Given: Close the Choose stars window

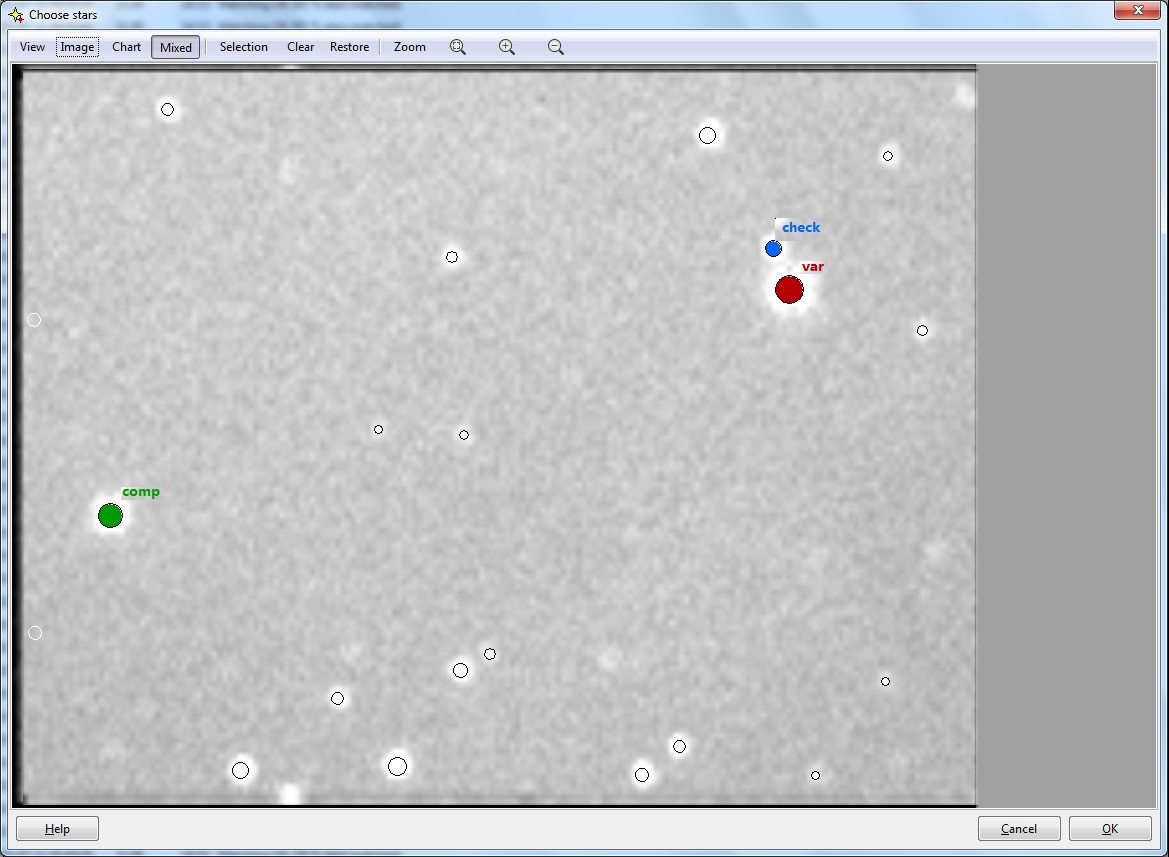Looking at the screenshot, I should pyautogui.click(x=1138, y=10).
